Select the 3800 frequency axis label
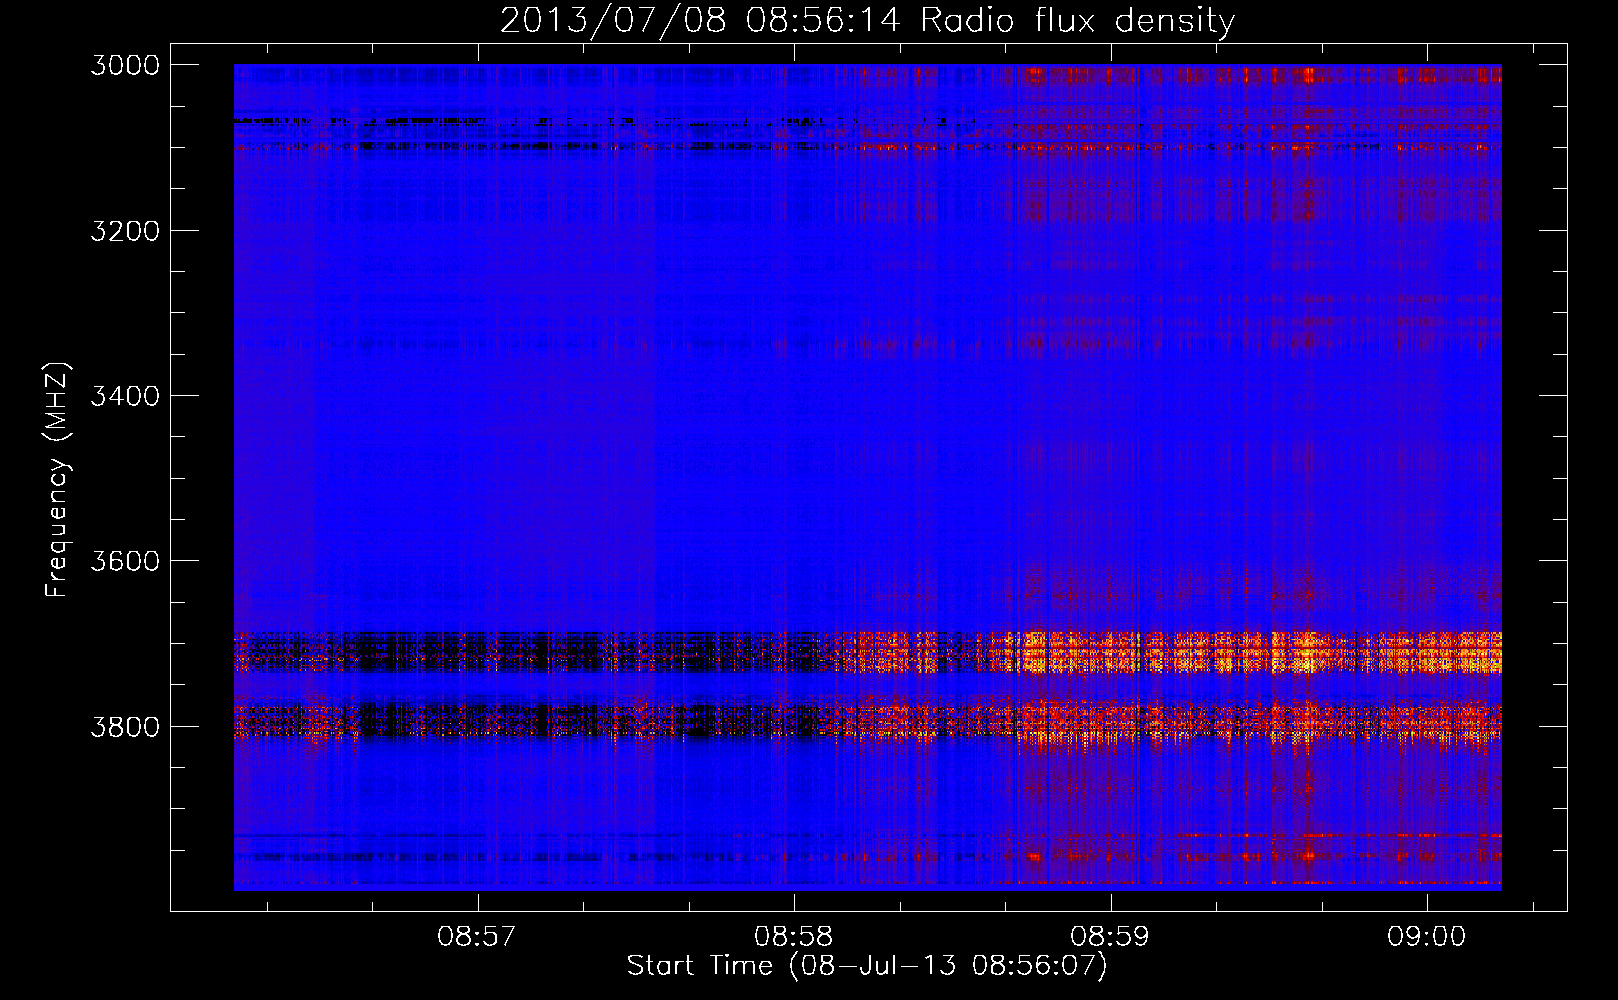The width and height of the screenshot is (1618, 1000). 125,726
